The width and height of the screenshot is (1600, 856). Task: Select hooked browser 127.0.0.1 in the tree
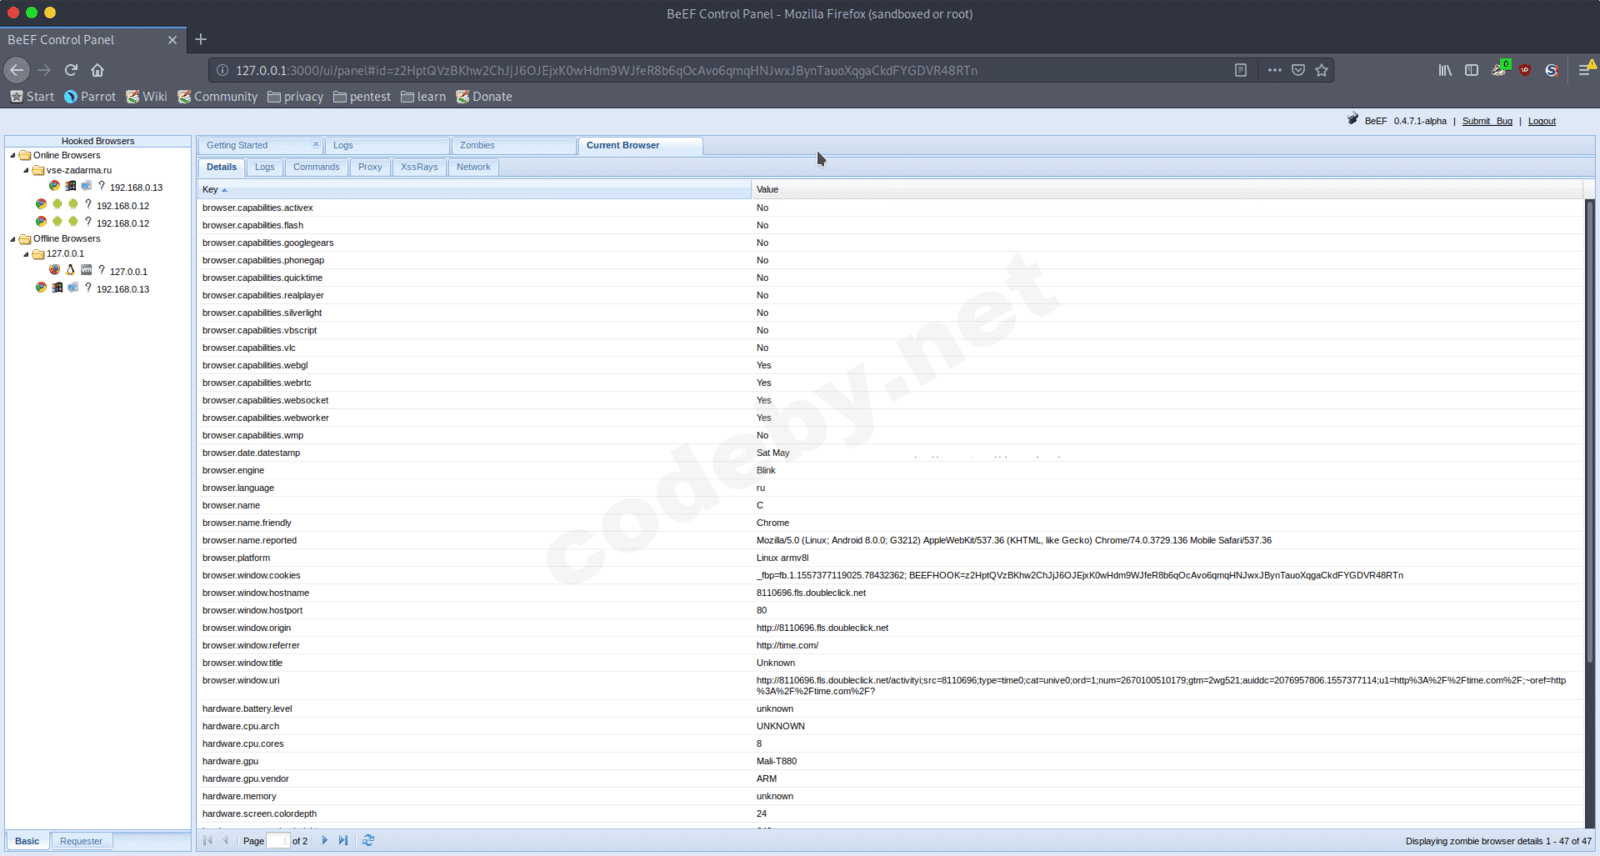tap(128, 272)
